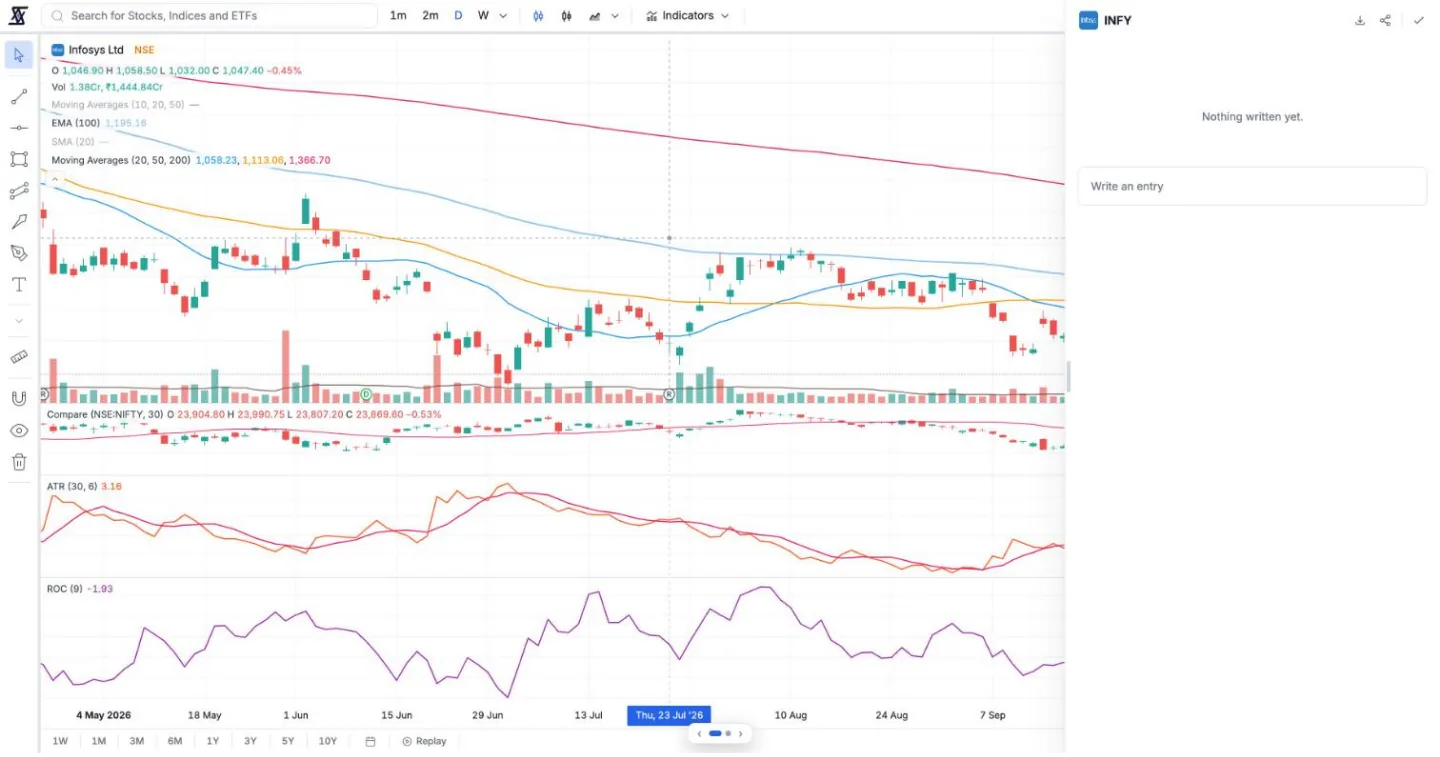Set chart range to 1W

coord(60,741)
